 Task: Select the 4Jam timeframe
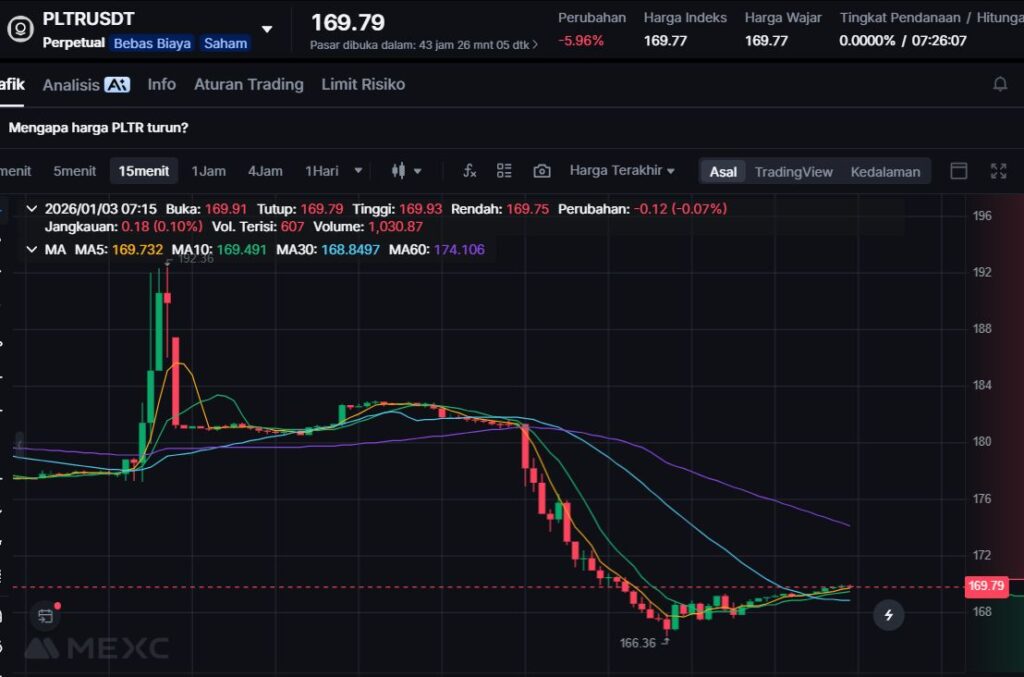coord(265,171)
